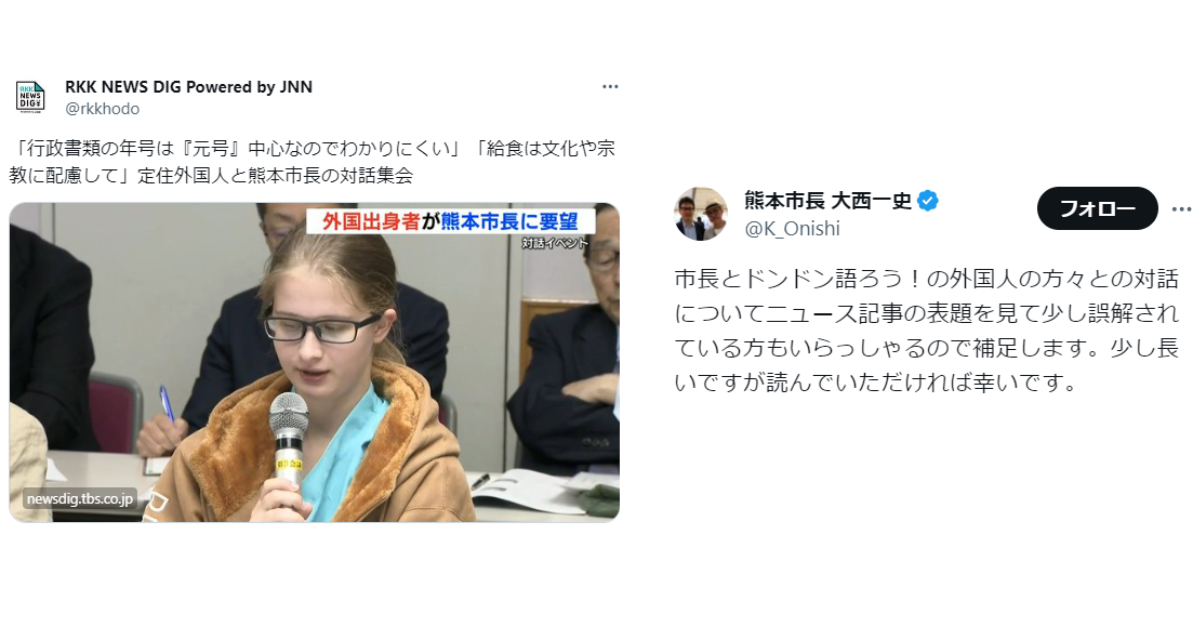1200x630 pixels.
Task: Open more options beside the フォロー button
Action: point(1181,208)
